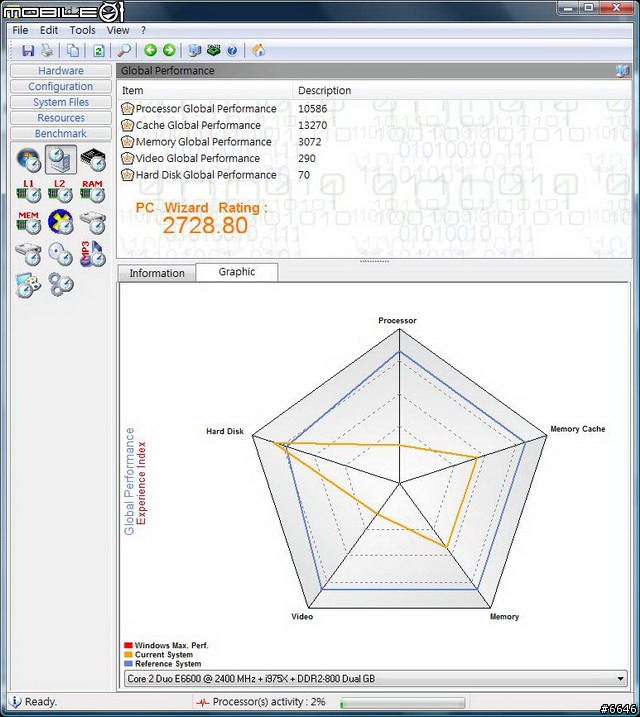Run the L1 cache benchmark
The height and width of the screenshot is (717, 640).
pyautogui.click(x=29, y=191)
